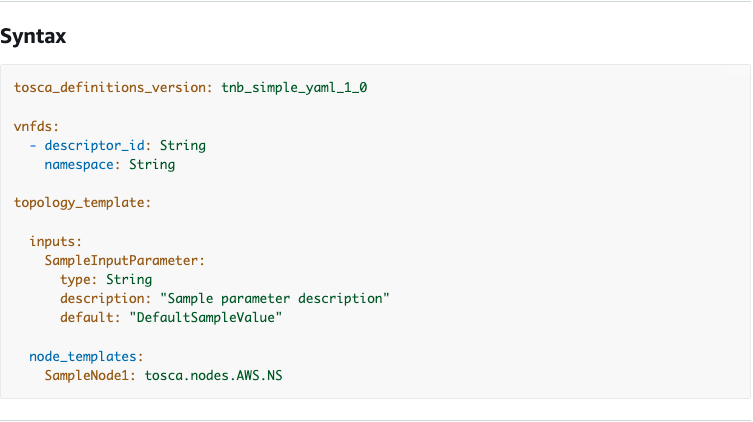Click the default key
Screen dimensions: 753x422
point(87,318)
